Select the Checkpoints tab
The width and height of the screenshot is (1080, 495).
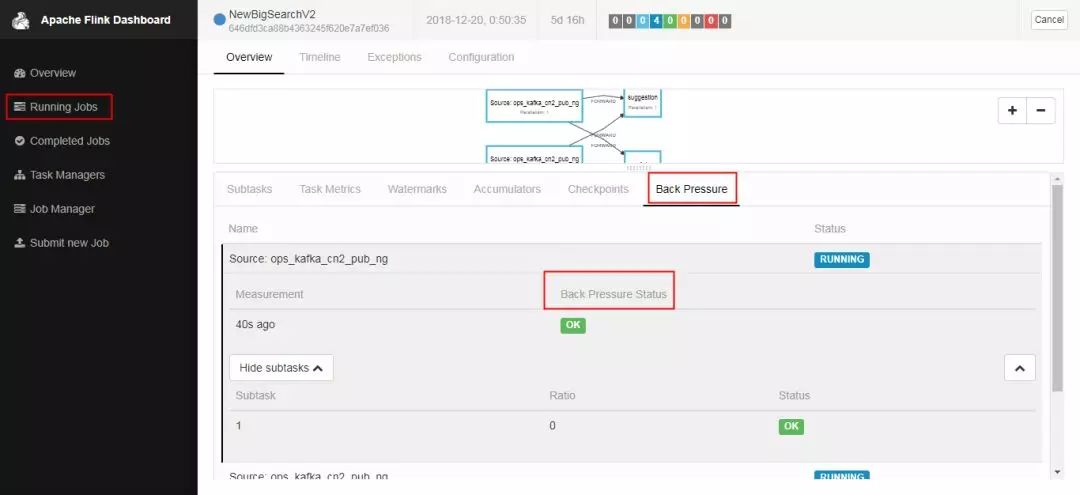[x=599, y=189]
